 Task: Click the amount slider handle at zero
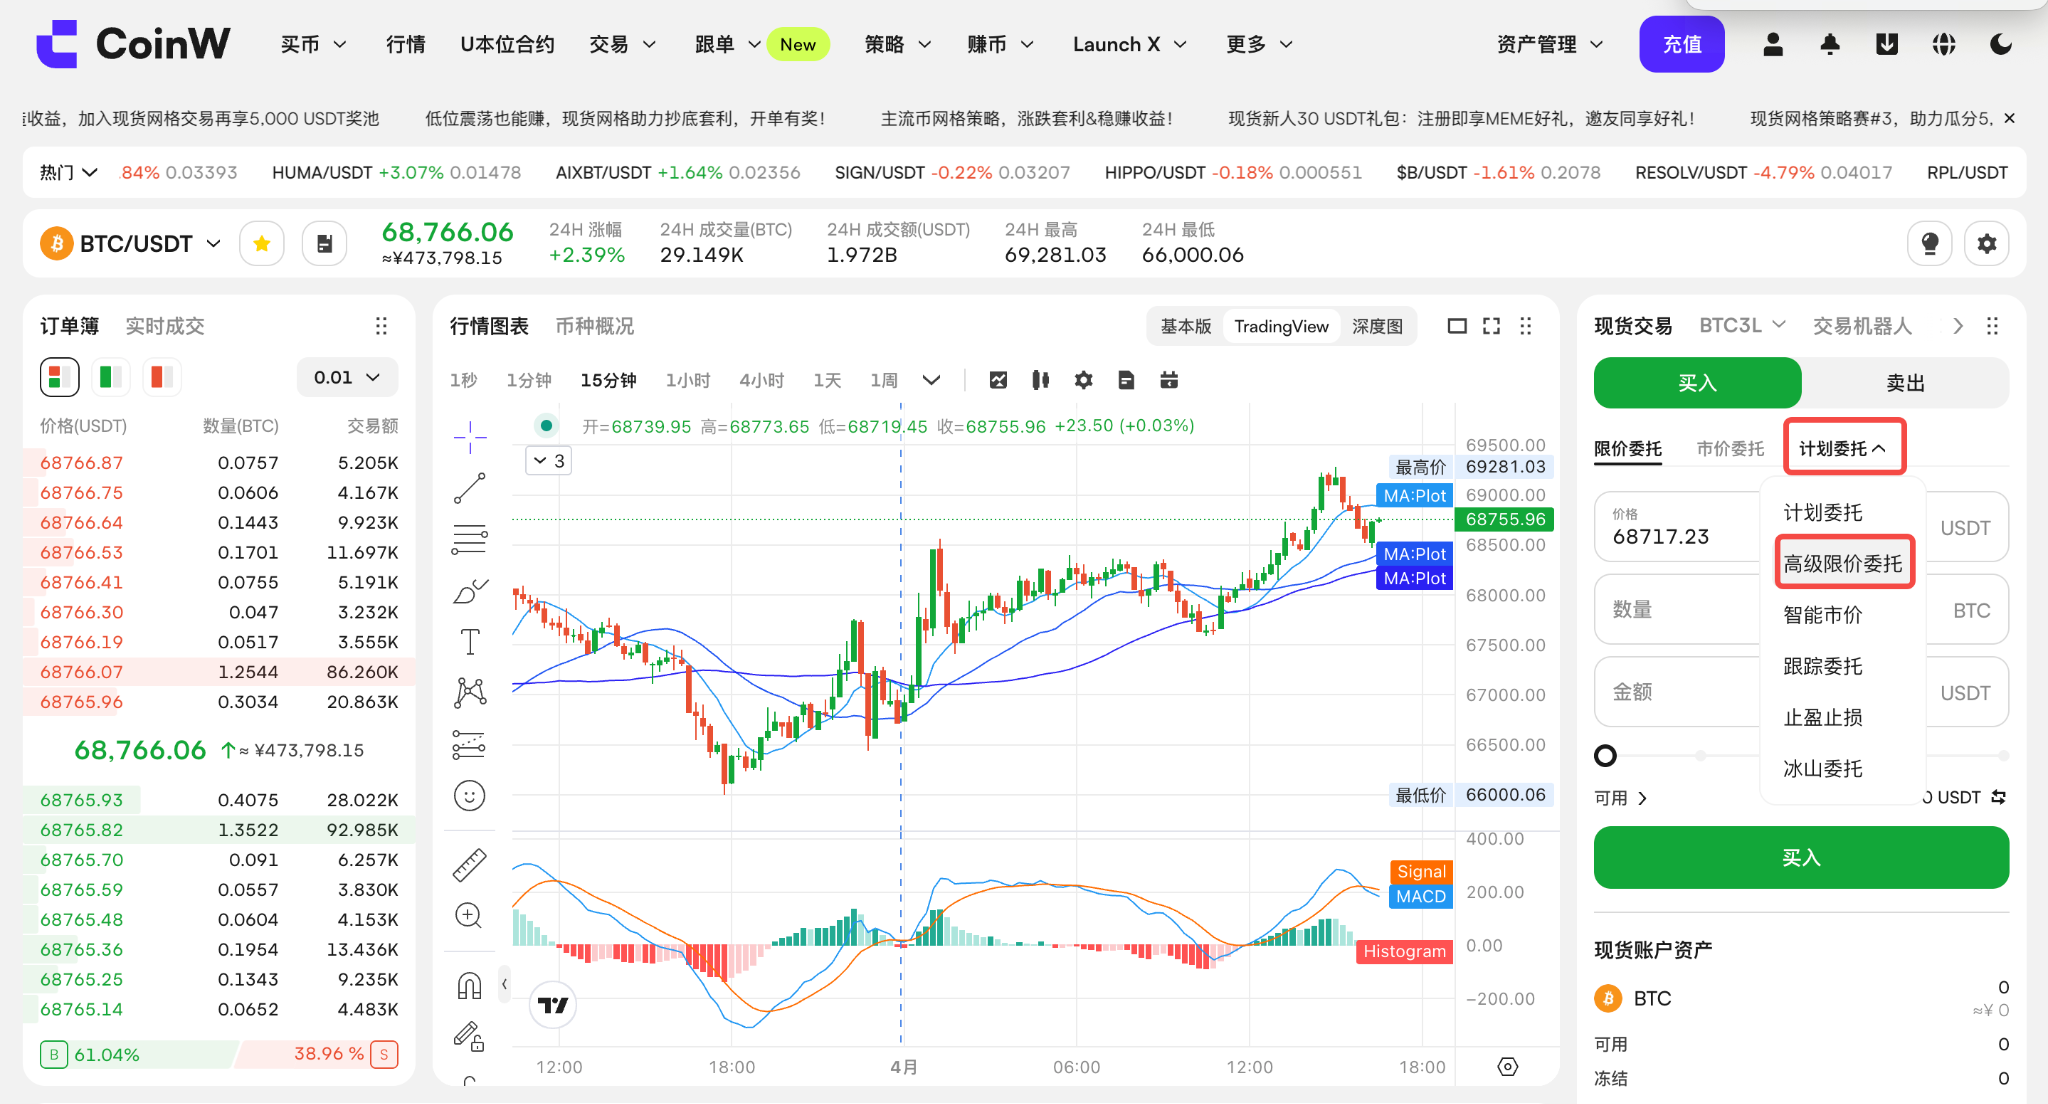1605,755
